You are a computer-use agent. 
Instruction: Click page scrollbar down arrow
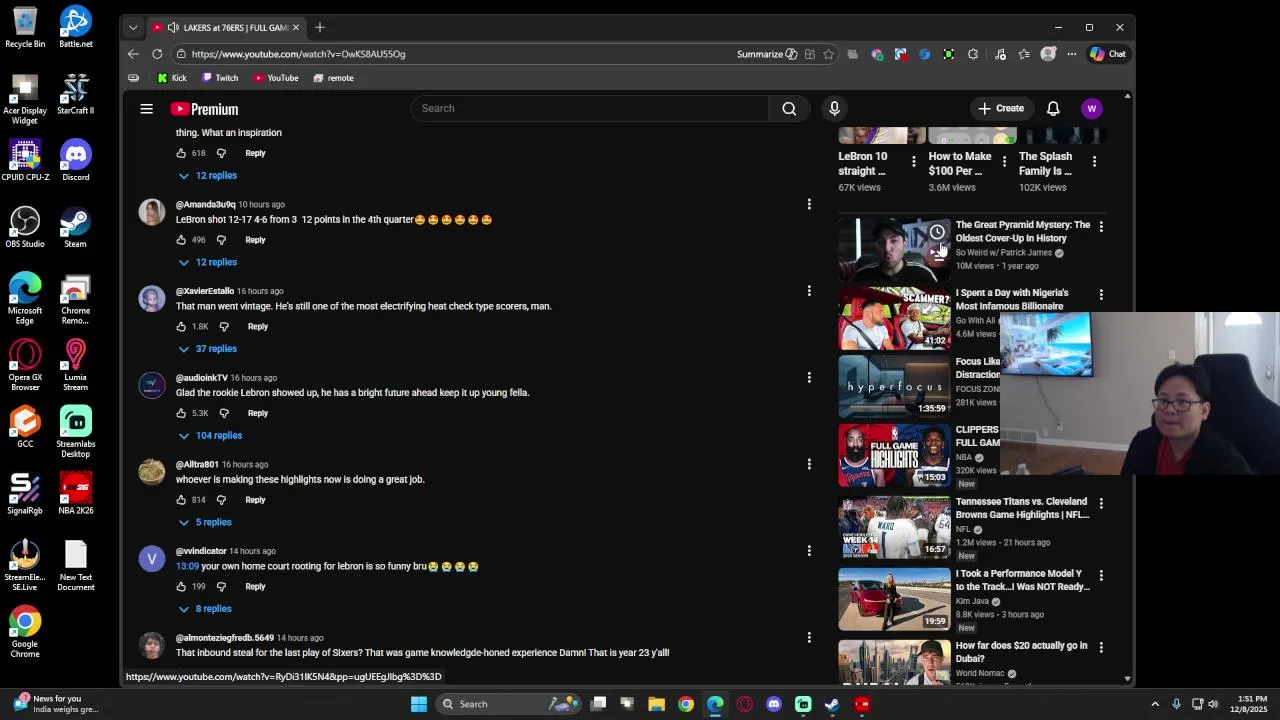pos(1127,679)
